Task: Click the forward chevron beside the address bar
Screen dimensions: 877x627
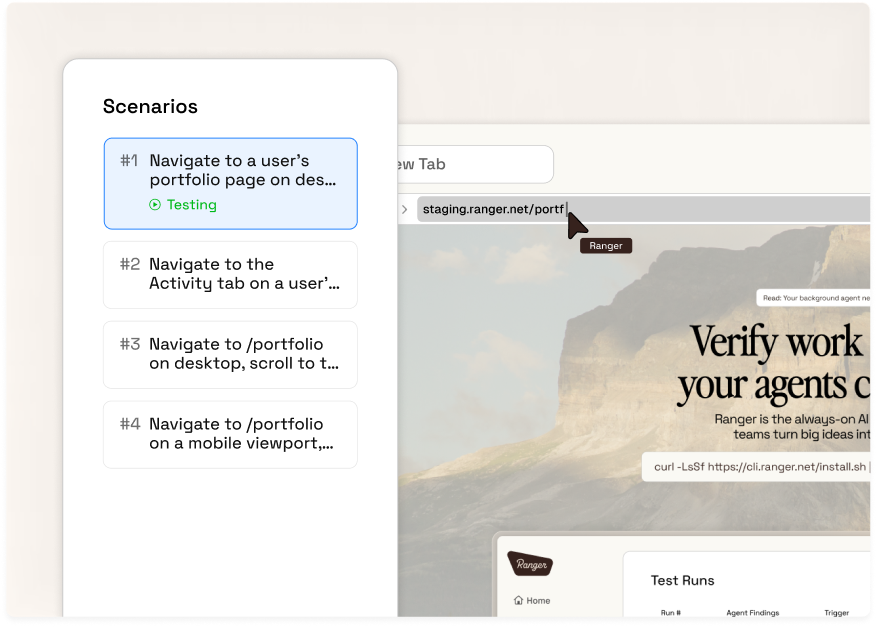Action: 404,209
